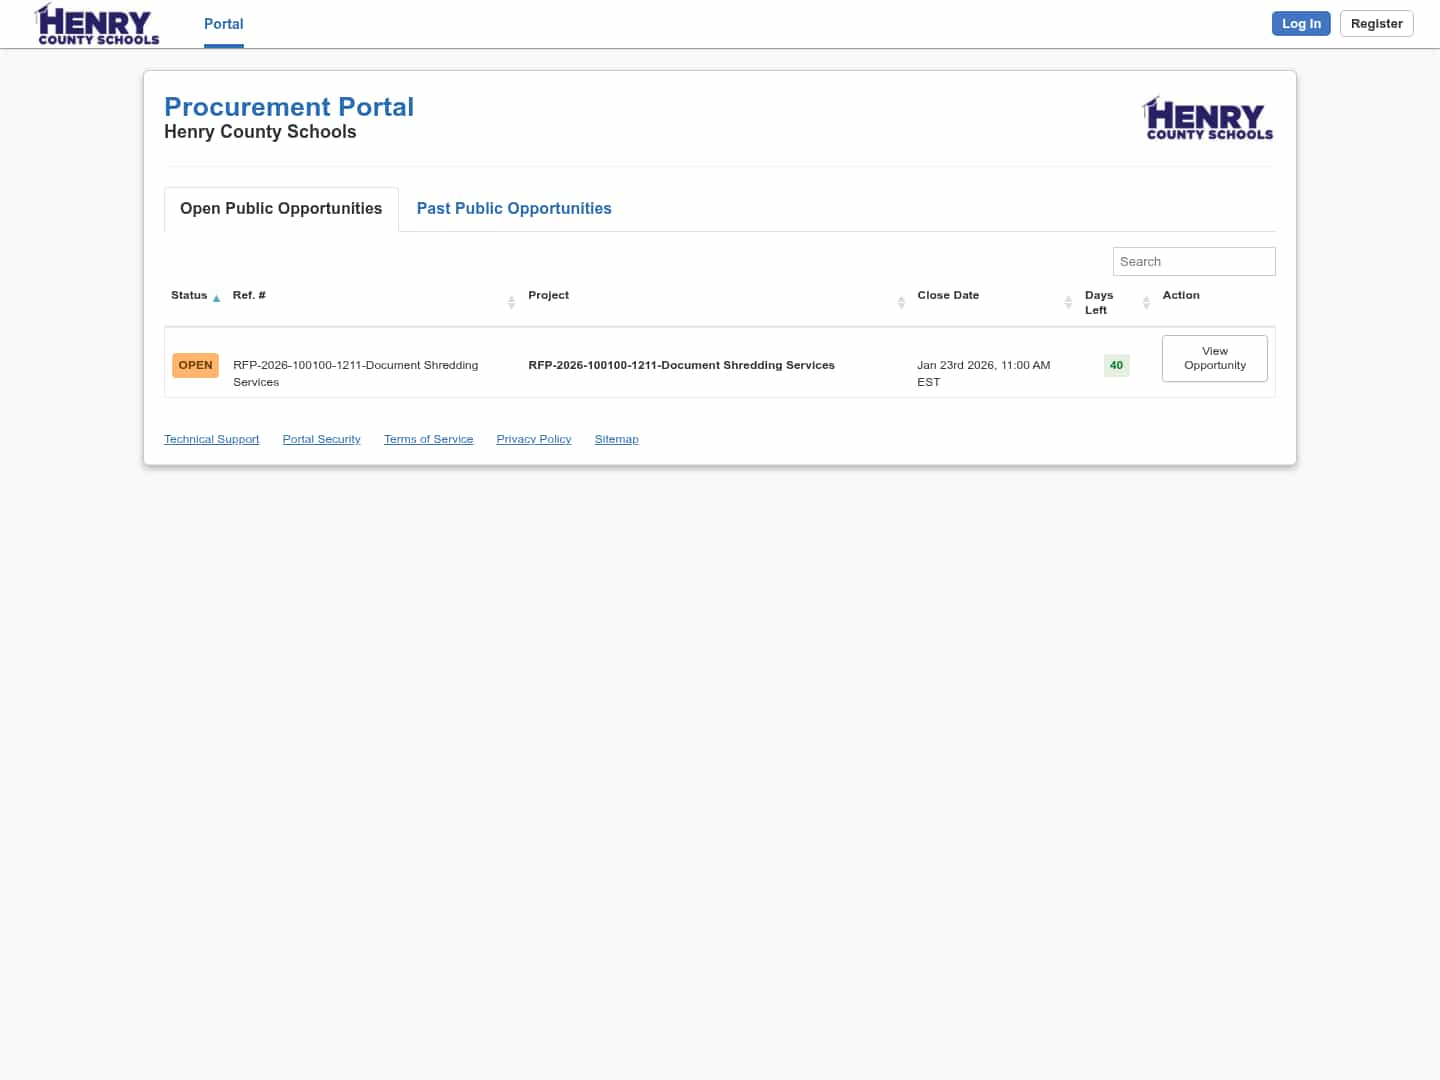Viewport: 1440px width, 1080px height.
Task: View the Terms of Service
Action: (x=428, y=438)
